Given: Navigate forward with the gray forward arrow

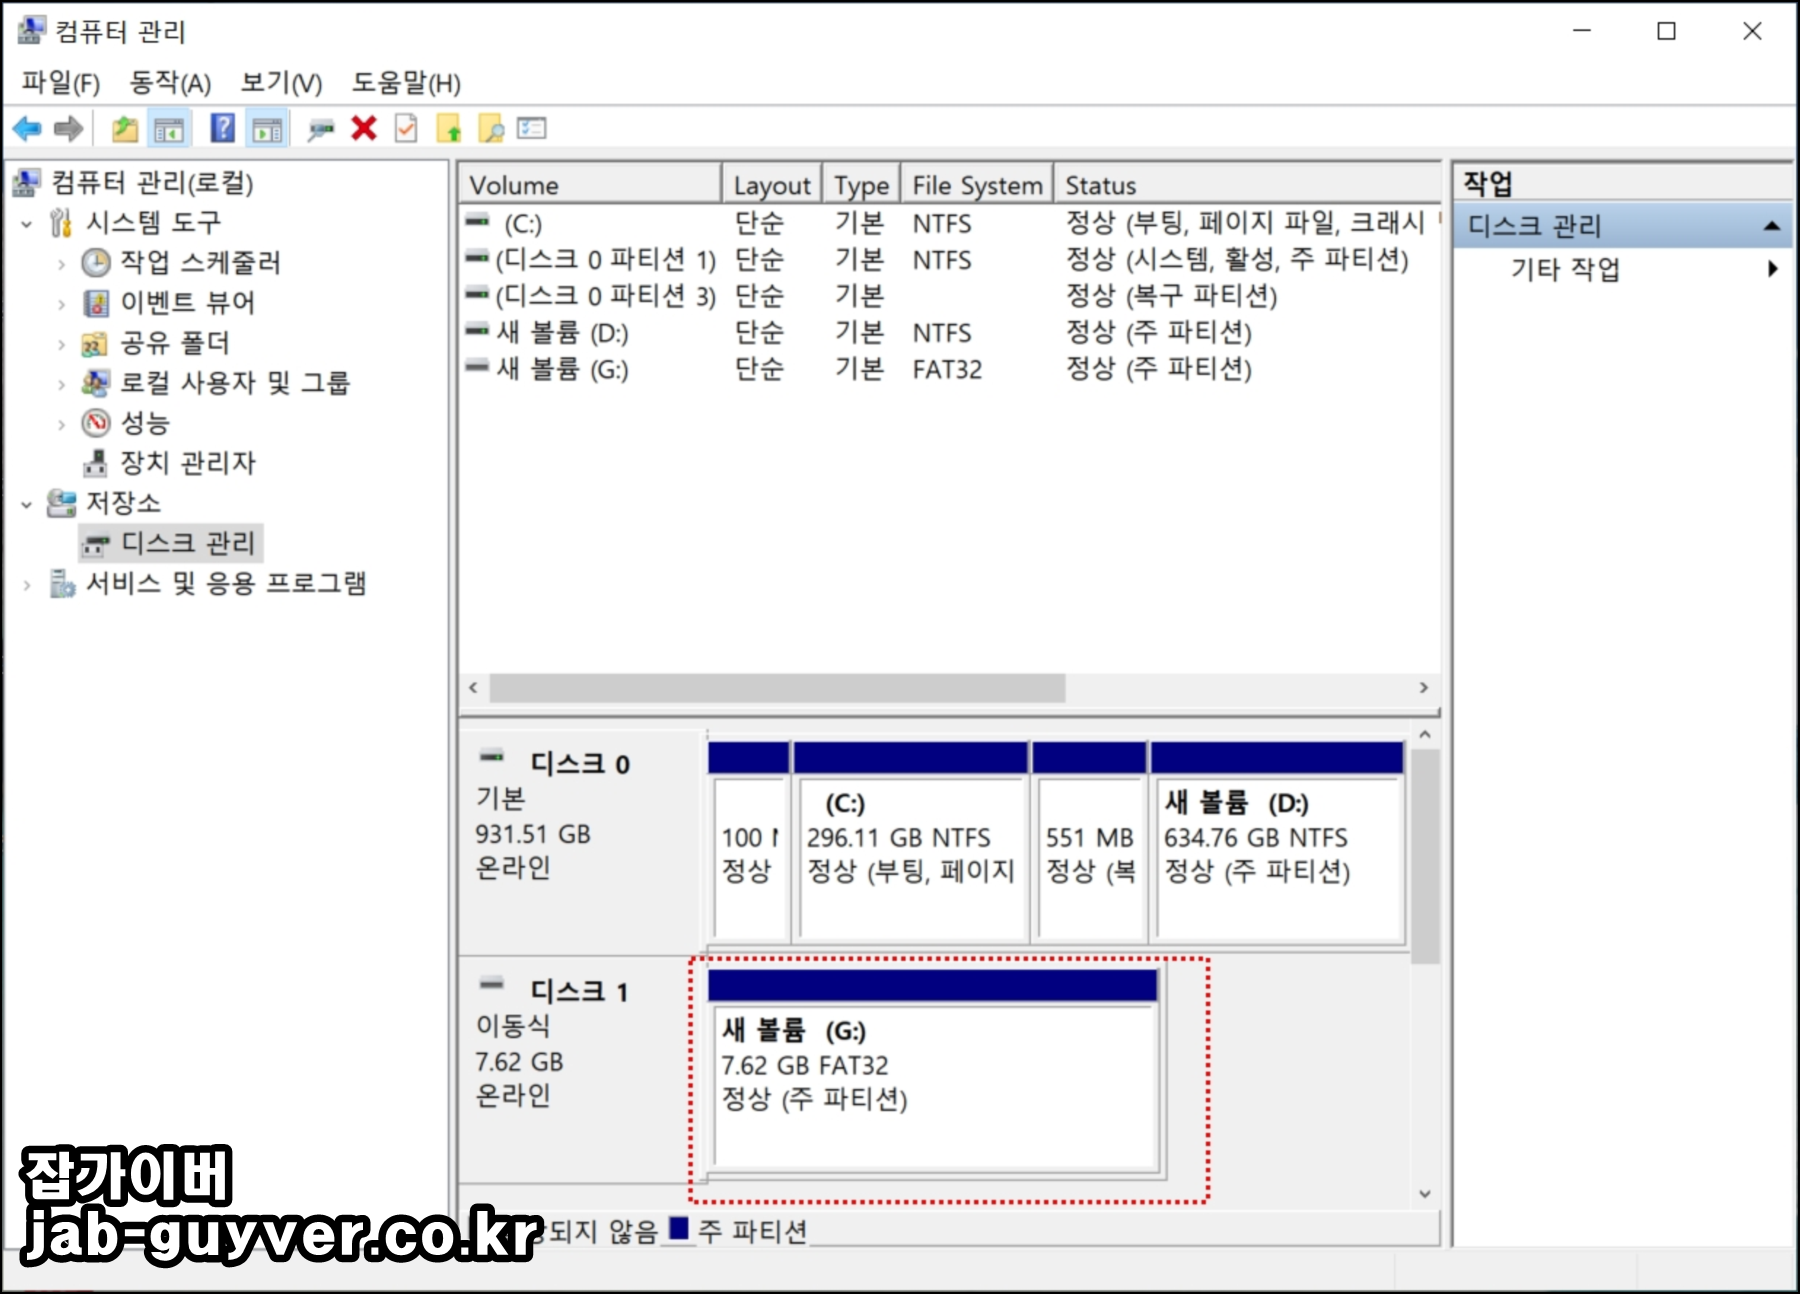Looking at the screenshot, I should click(68, 128).
